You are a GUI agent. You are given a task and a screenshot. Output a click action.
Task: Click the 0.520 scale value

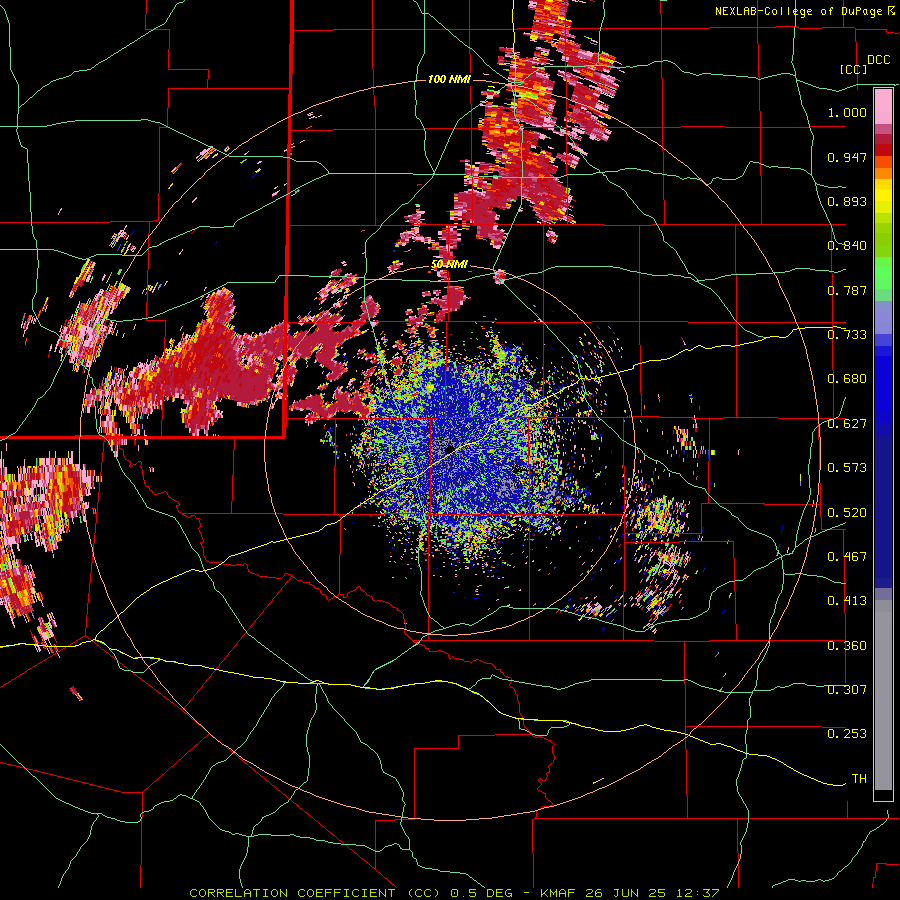coord(847,513)
